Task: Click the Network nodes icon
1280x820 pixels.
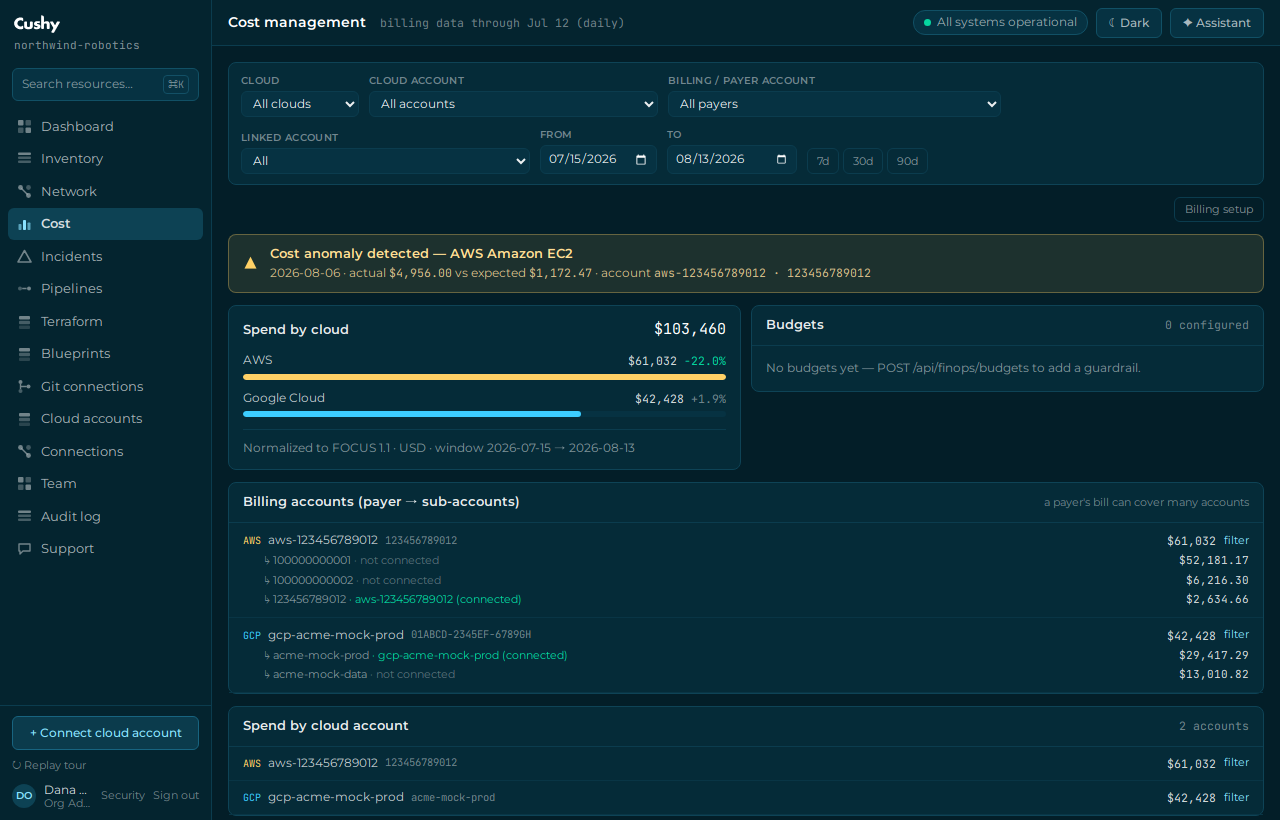Action: click(25, 191)
